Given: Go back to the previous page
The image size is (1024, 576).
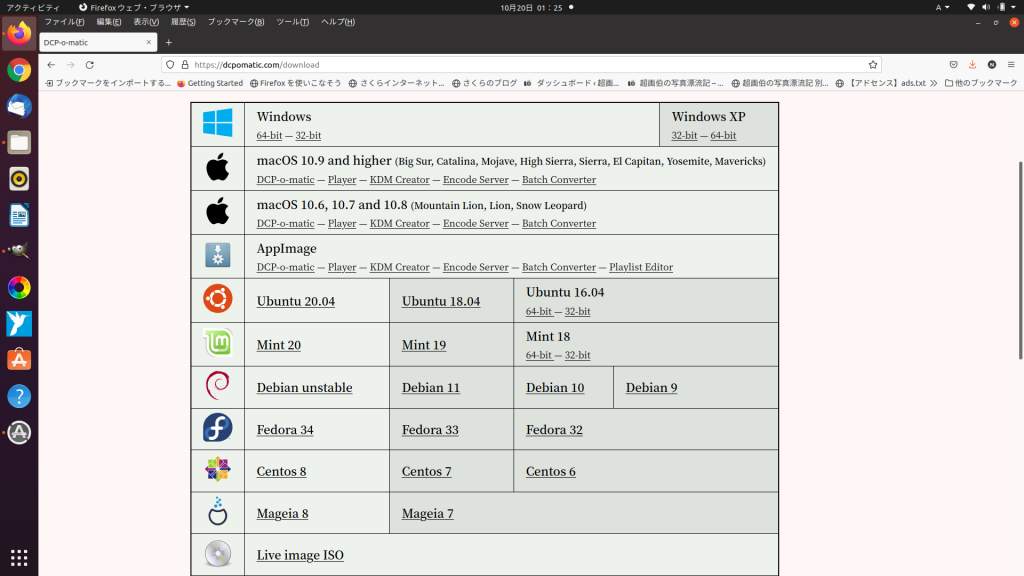Looking at the screenshot, I should (x=51, y=65).
